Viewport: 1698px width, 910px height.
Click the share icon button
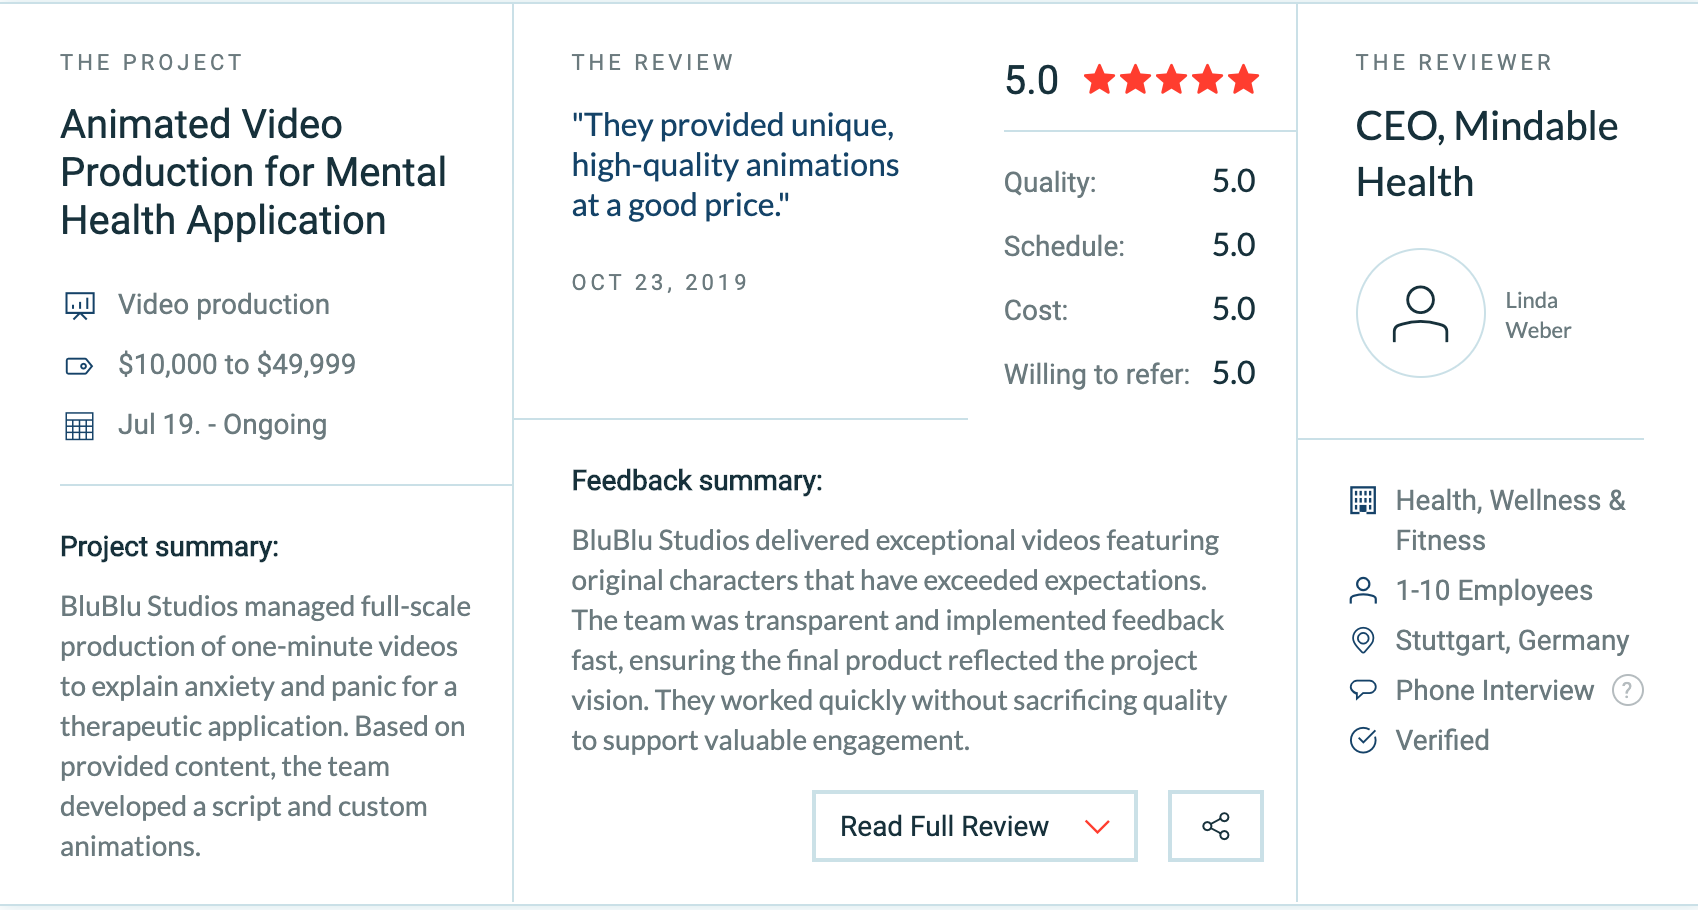coord(1216,826)
